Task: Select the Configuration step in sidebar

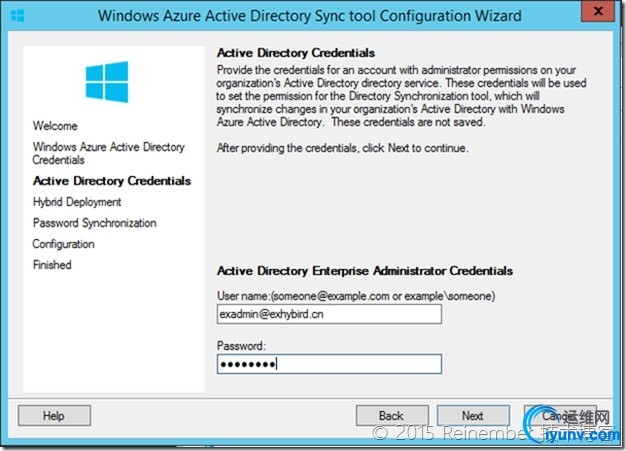Action: coord(63,244)
